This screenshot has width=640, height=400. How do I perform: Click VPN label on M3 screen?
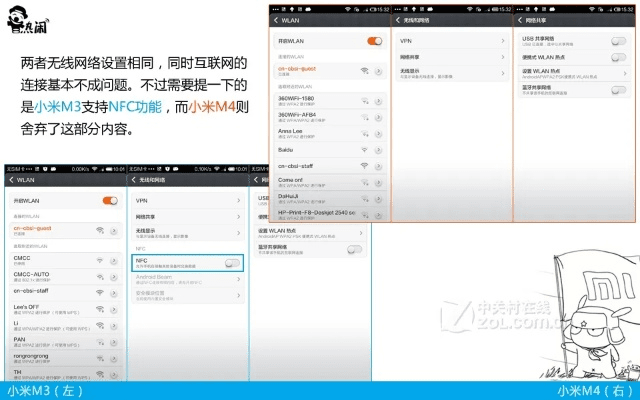141,200
